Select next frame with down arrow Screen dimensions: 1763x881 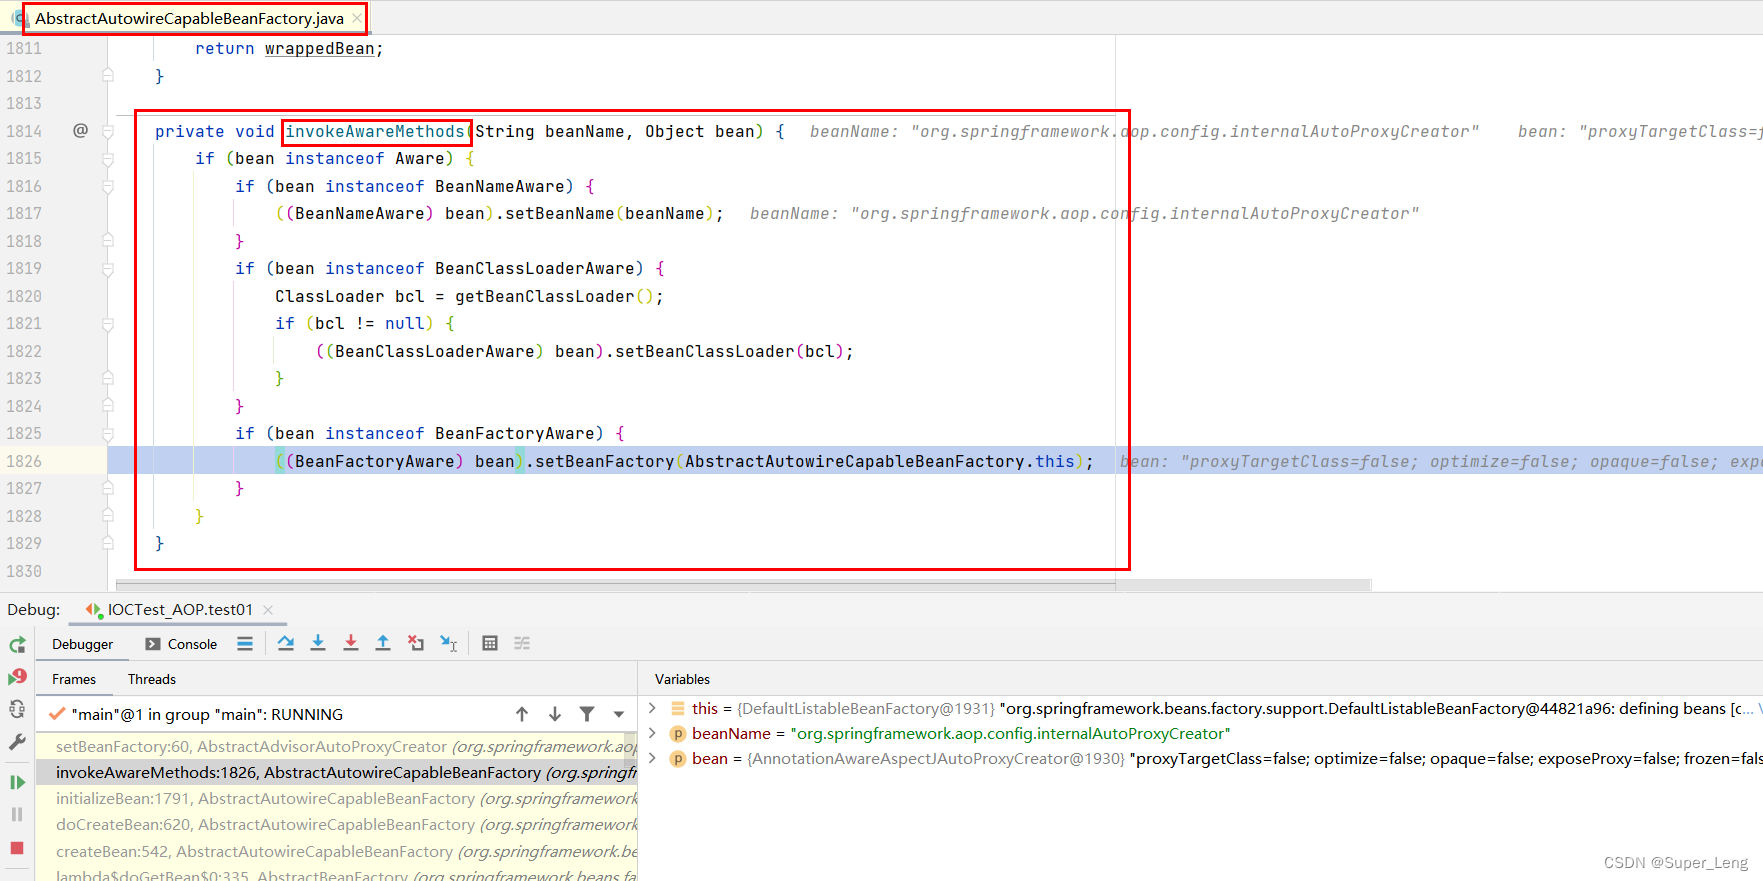[555, 714]
